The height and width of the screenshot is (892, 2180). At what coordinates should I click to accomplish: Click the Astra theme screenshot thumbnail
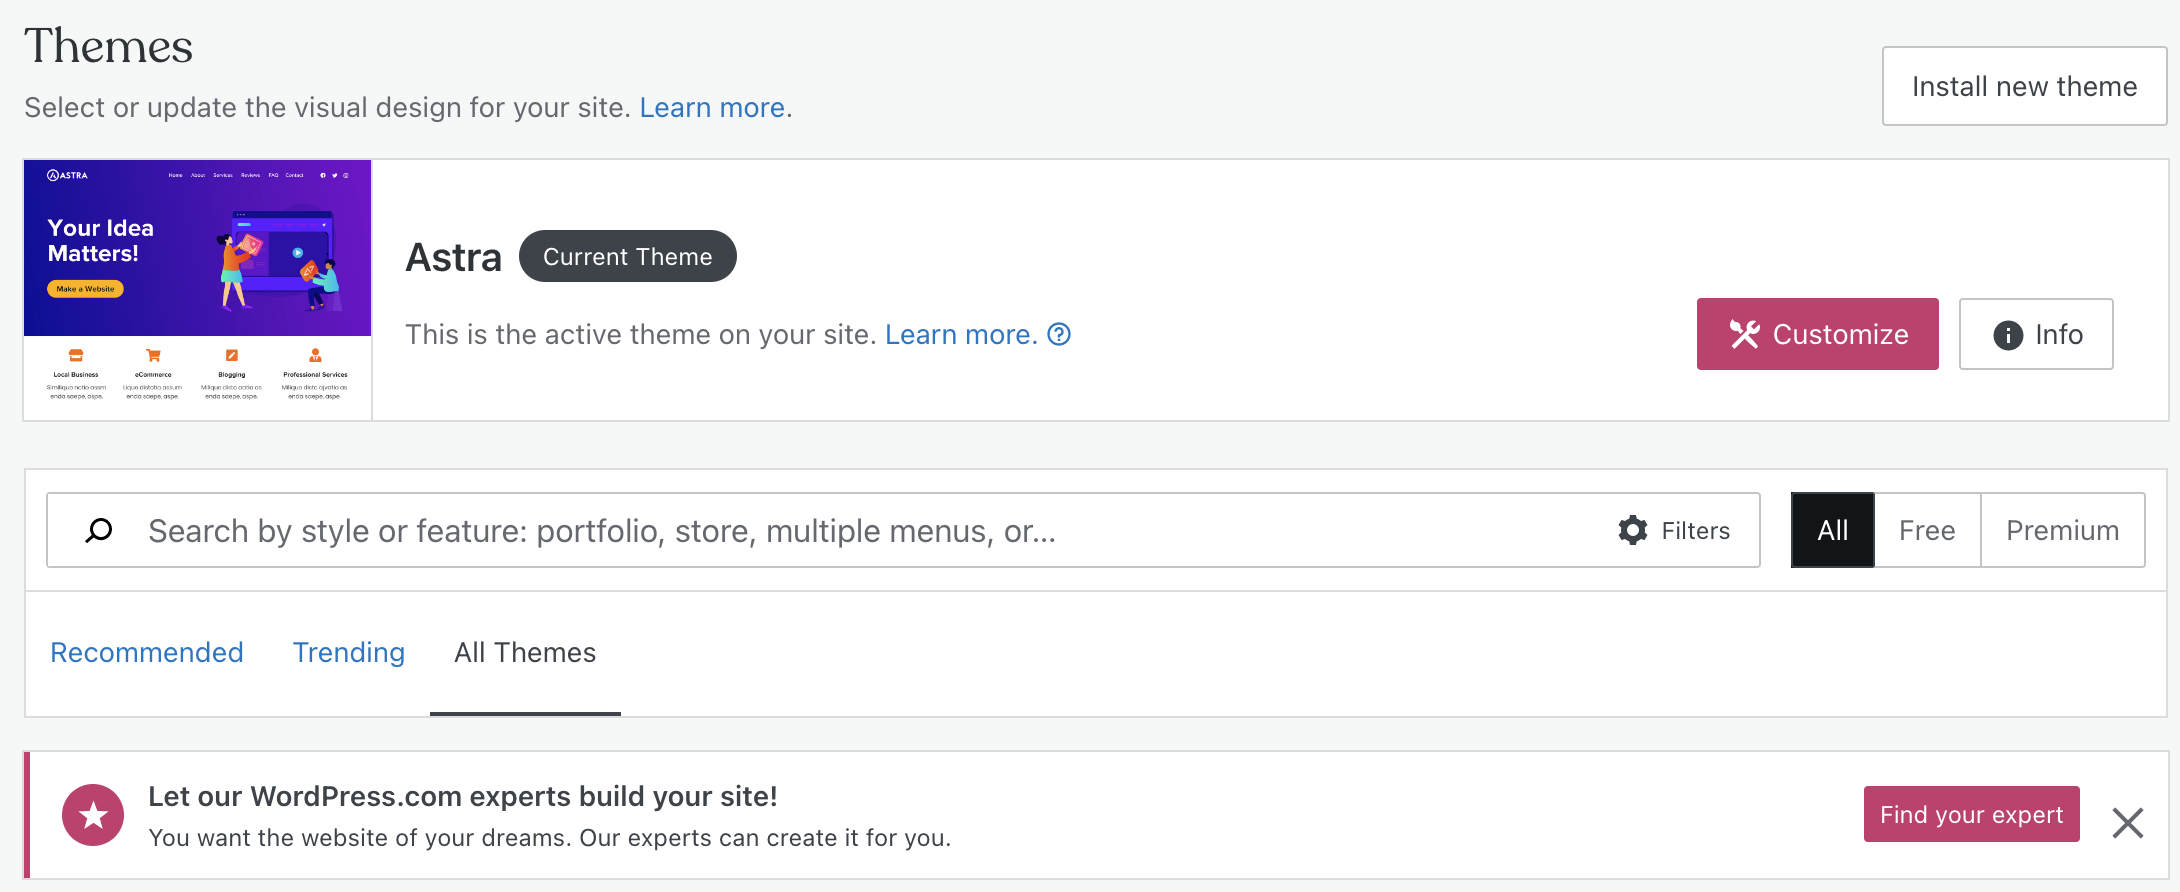(x=198, y=290)
